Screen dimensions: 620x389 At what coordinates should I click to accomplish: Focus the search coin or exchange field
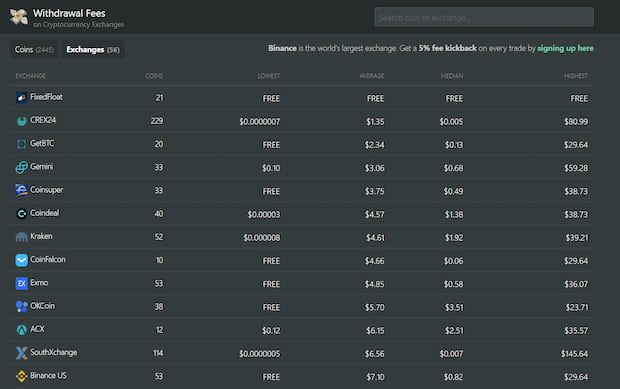click(x=484, y=17)
